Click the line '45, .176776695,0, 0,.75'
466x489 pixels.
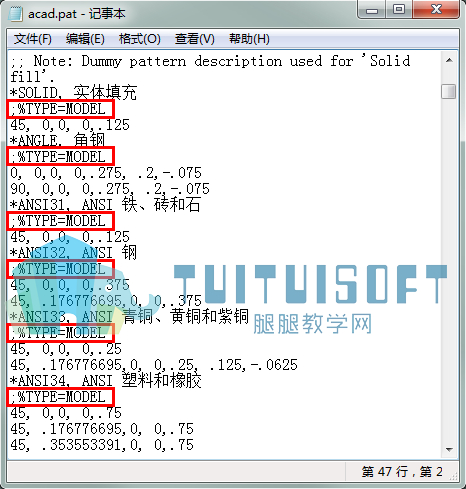(x=102, y=429)
